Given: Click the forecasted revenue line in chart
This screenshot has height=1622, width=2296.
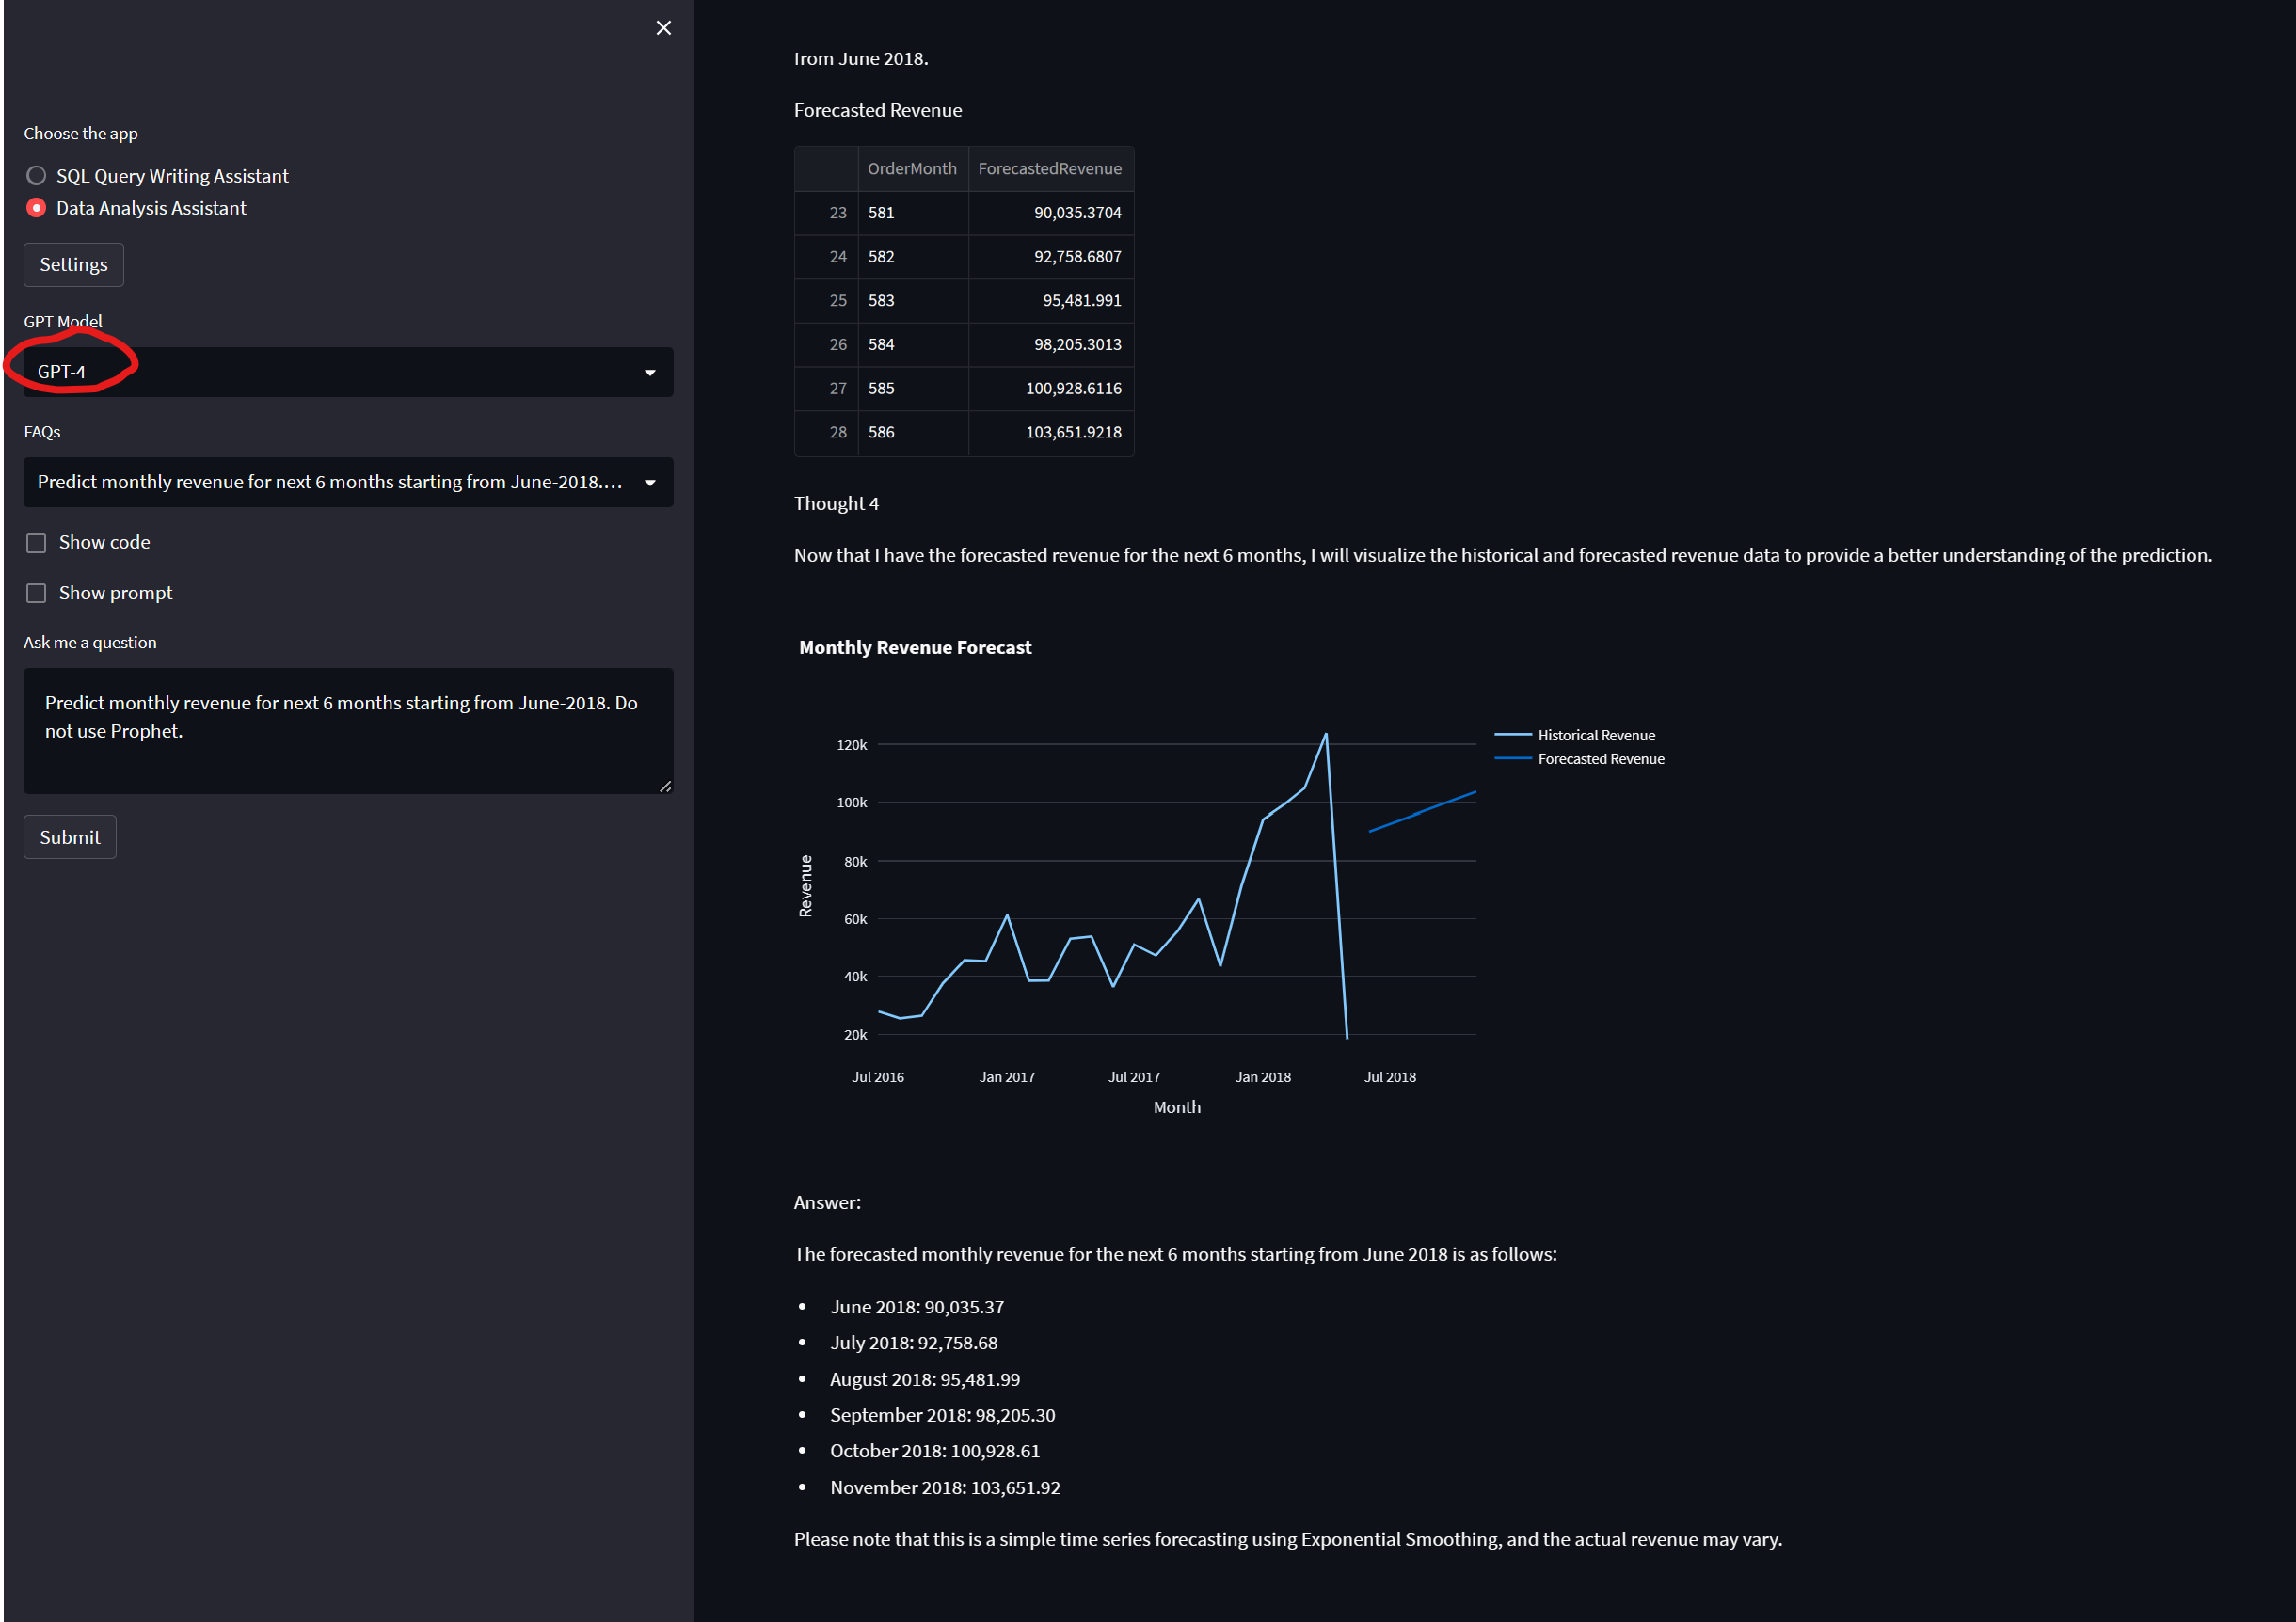Looking at the screenshot, I should coord(1422,812).
